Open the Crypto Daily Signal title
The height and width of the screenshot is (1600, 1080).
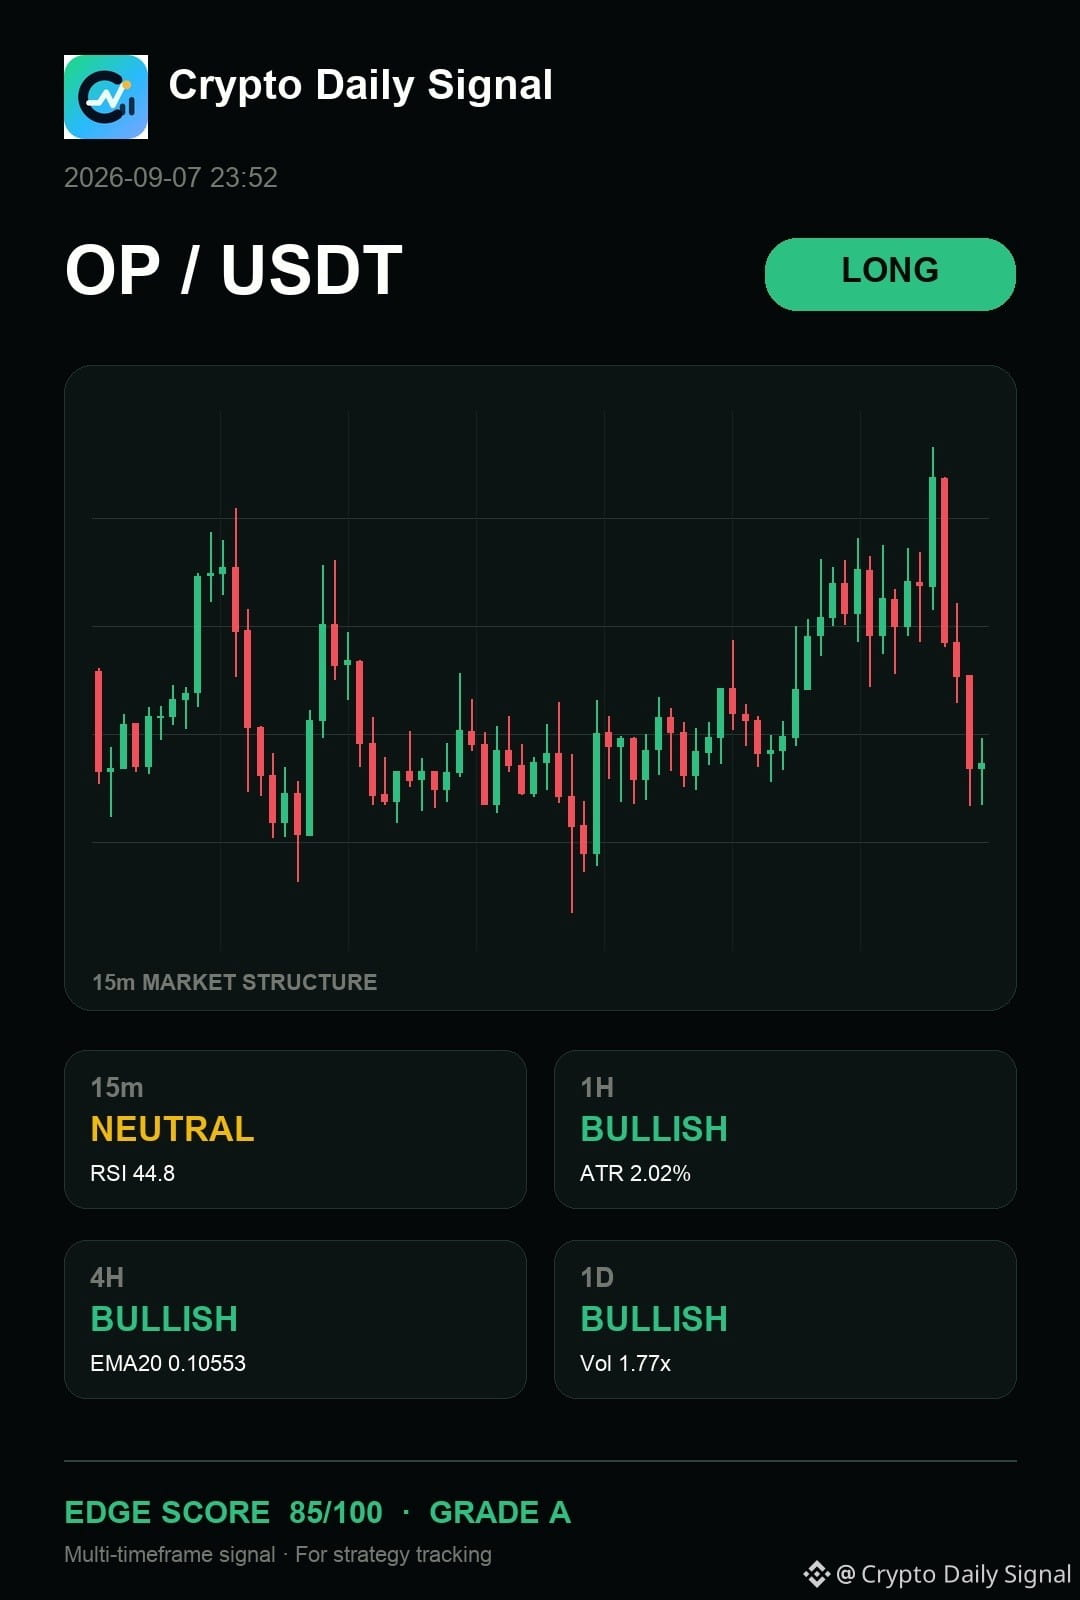point(360,86)
